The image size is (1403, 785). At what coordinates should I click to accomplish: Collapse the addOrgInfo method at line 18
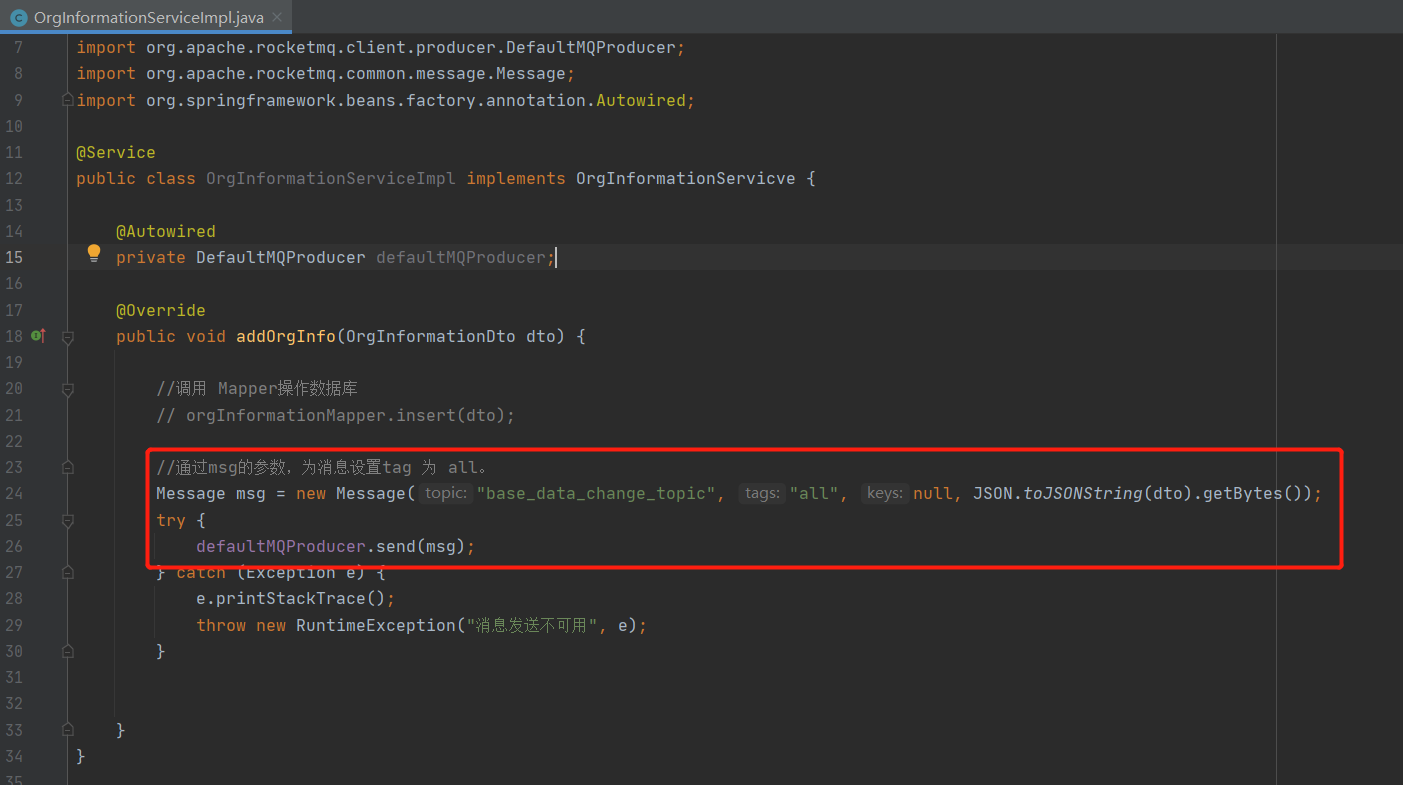click(x=68, y=337)
